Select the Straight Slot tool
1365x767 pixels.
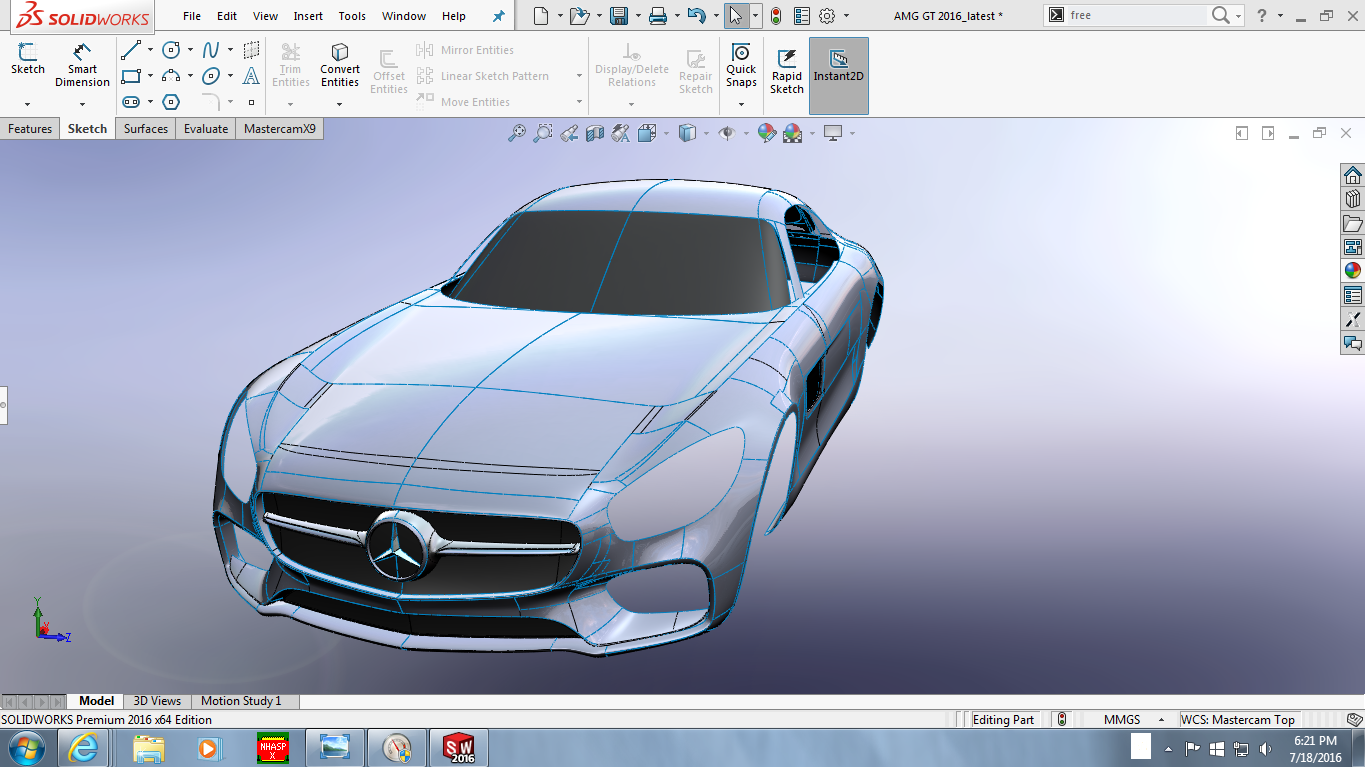[x=131, y=102]
